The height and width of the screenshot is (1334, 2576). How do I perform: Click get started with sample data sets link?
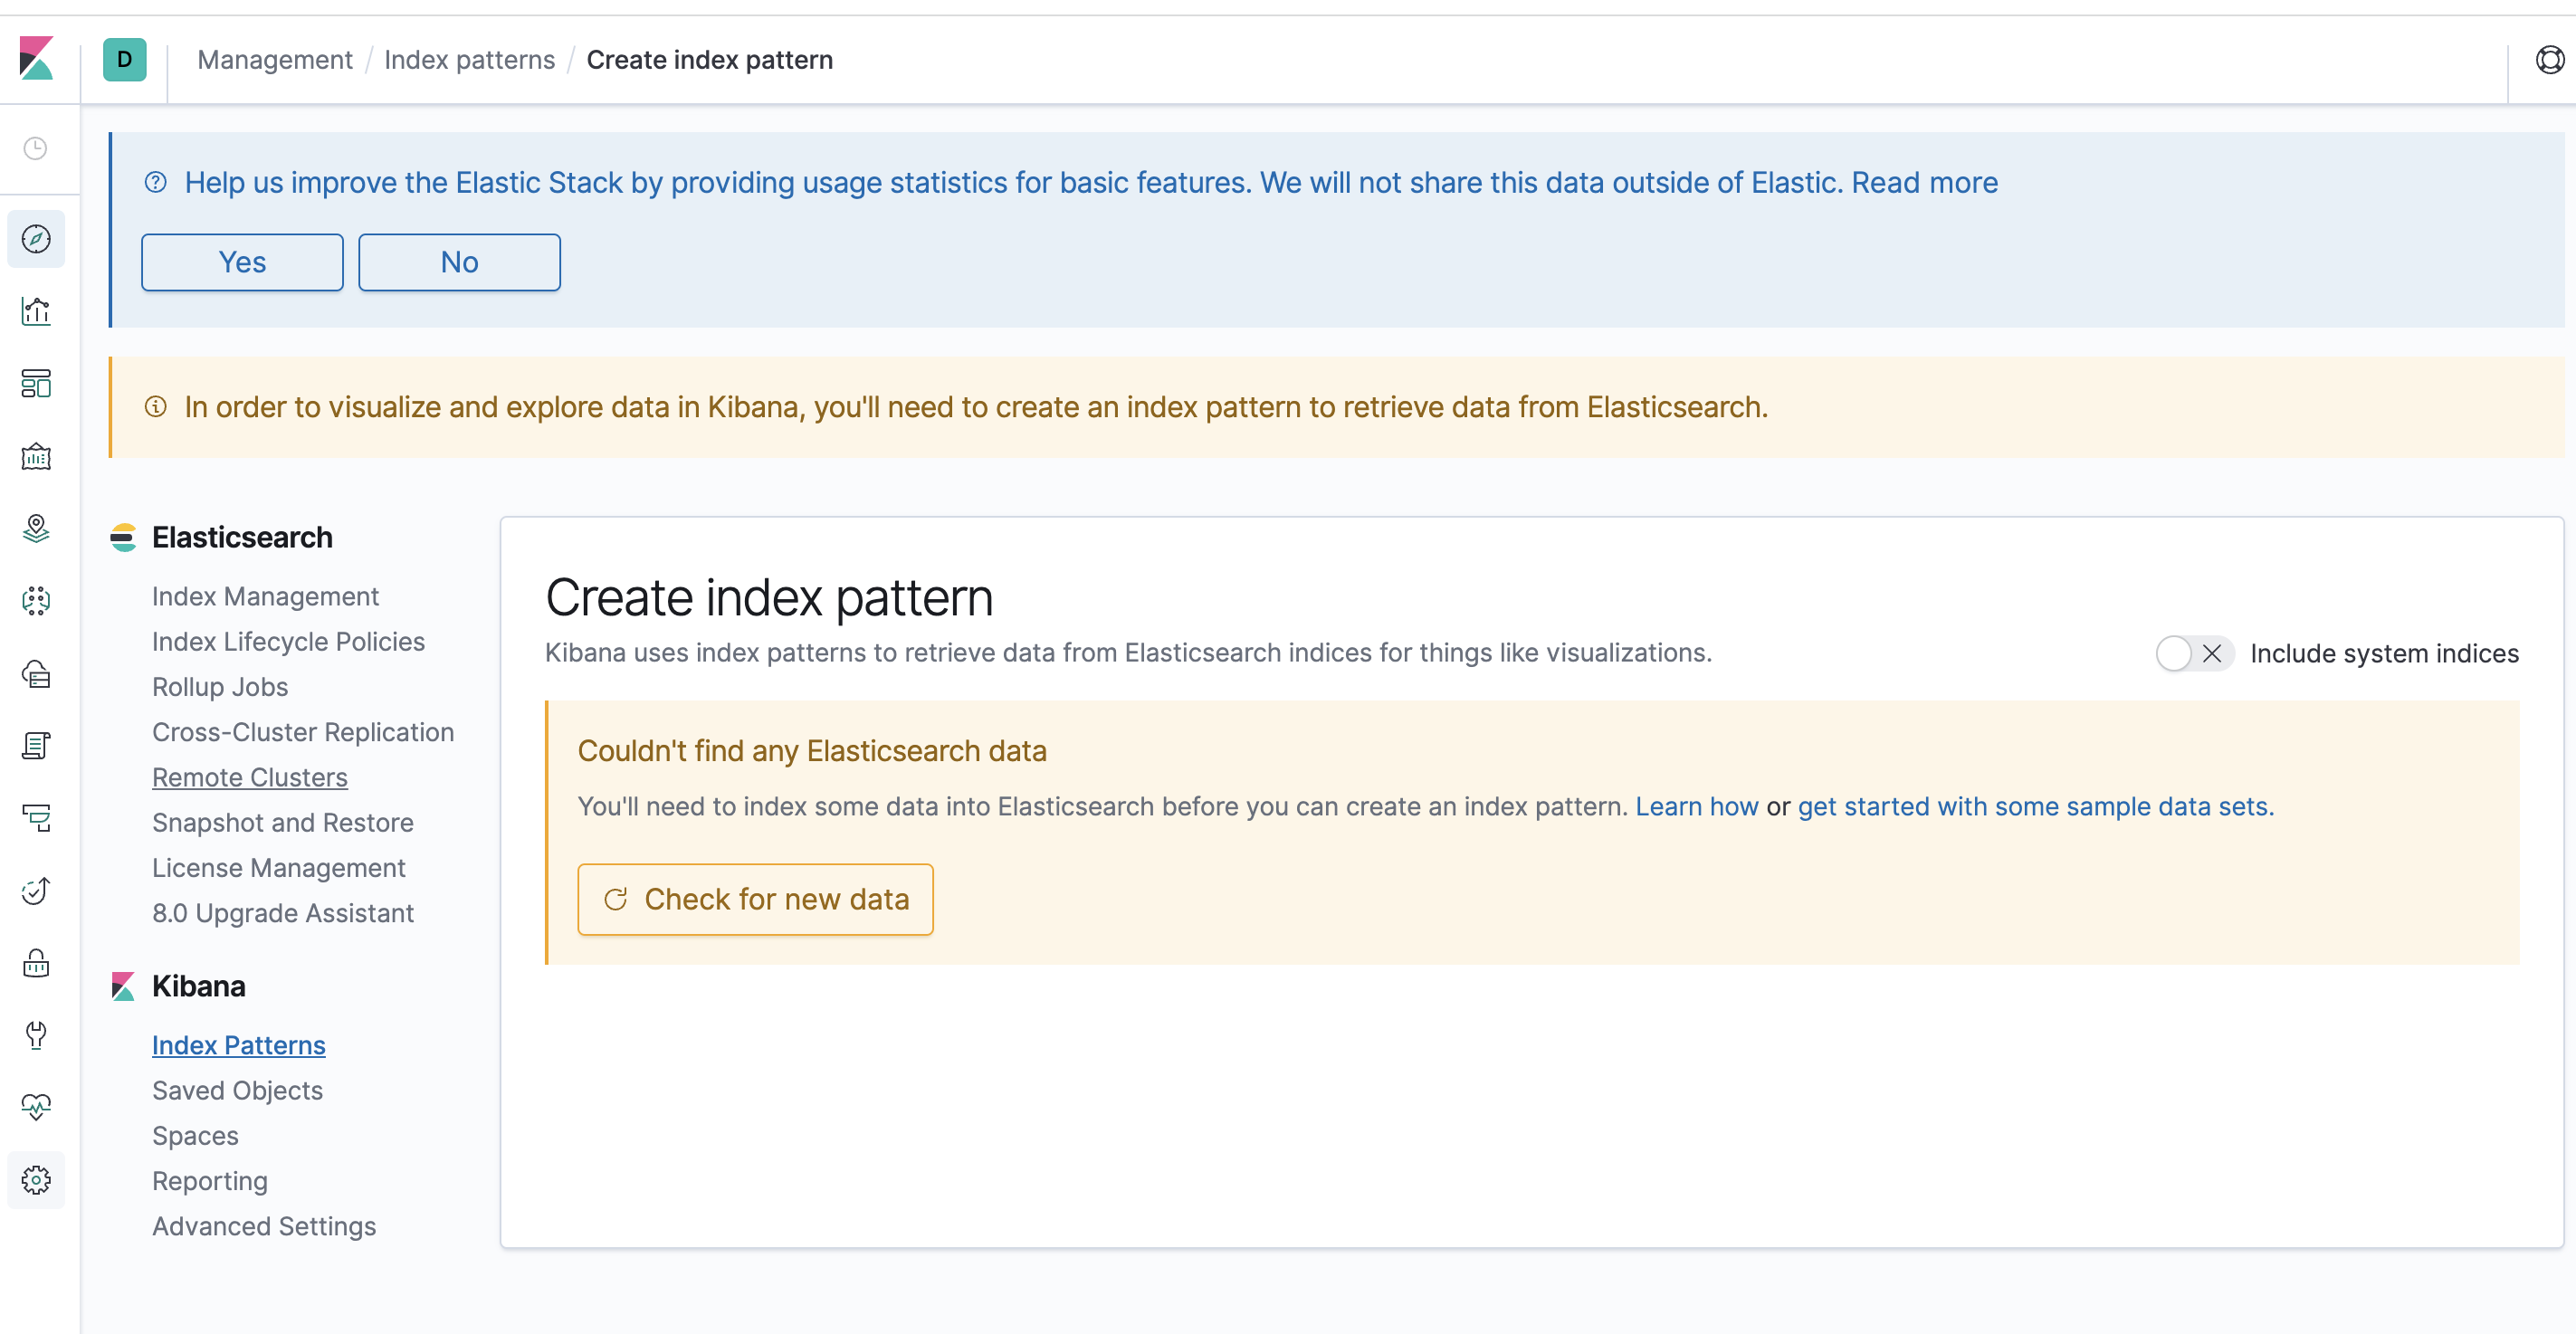point(2035,806)
